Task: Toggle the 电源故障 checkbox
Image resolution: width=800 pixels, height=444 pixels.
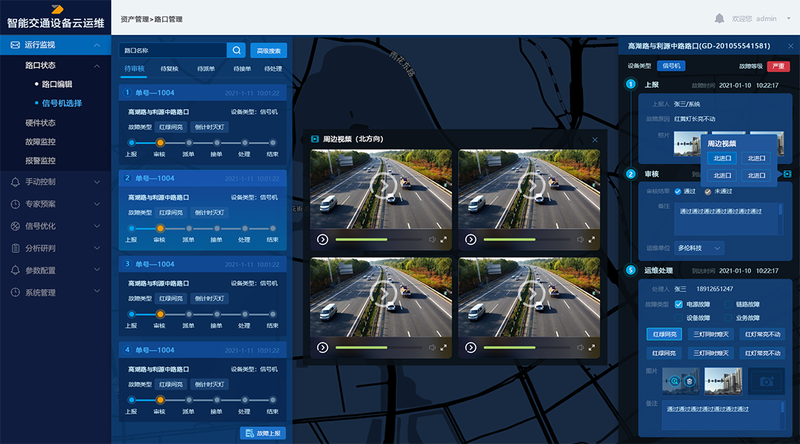Action: point(679,304)
